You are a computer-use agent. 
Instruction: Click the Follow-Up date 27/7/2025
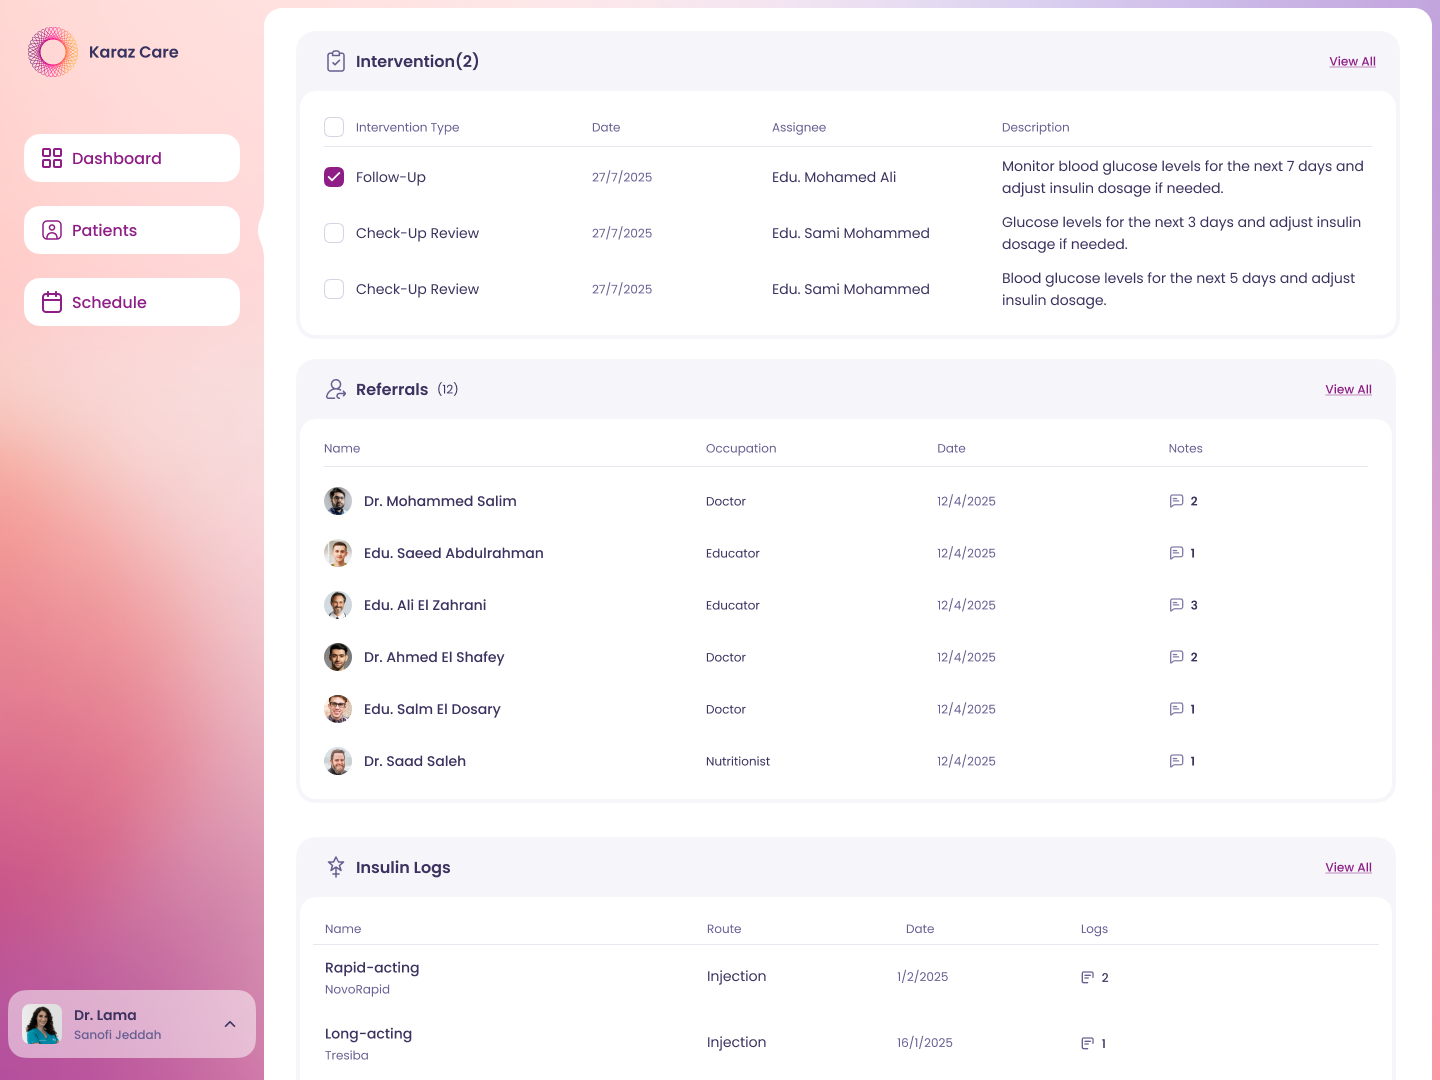622,177
